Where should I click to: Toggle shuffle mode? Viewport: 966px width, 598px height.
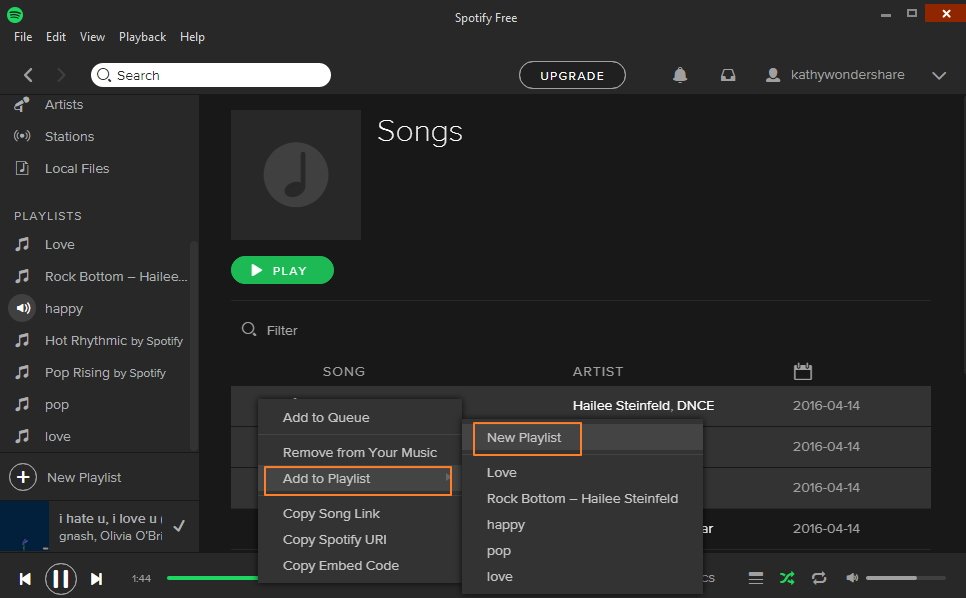point(787,578)
